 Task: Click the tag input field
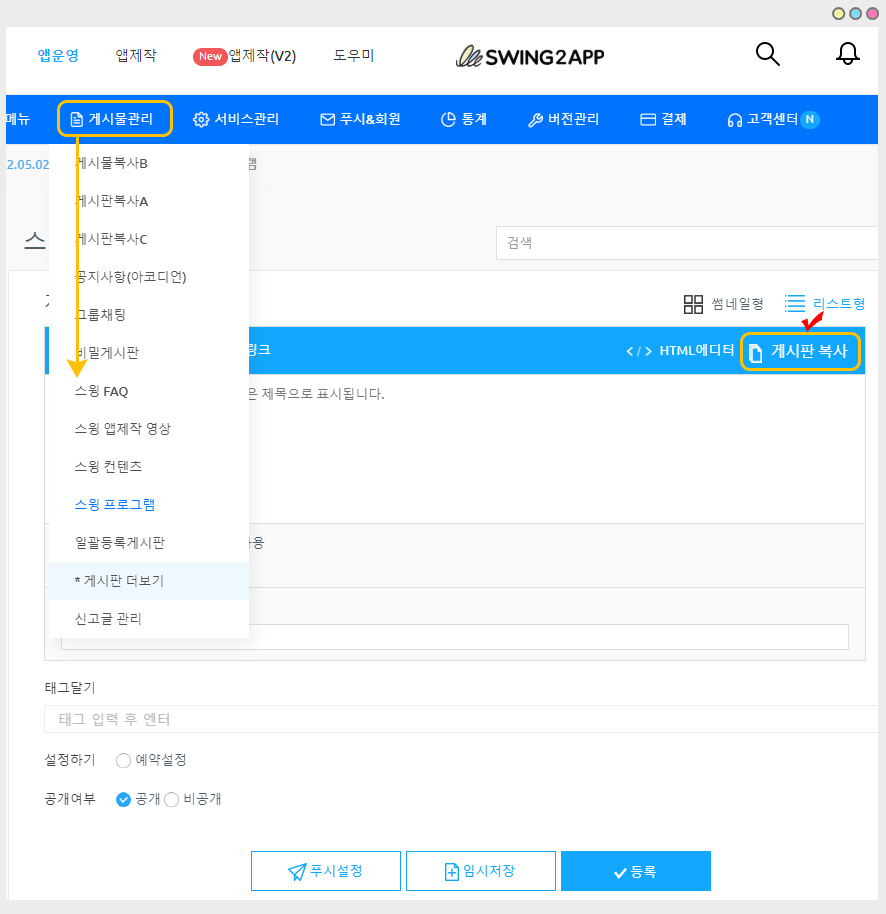[x=460, y=719]
